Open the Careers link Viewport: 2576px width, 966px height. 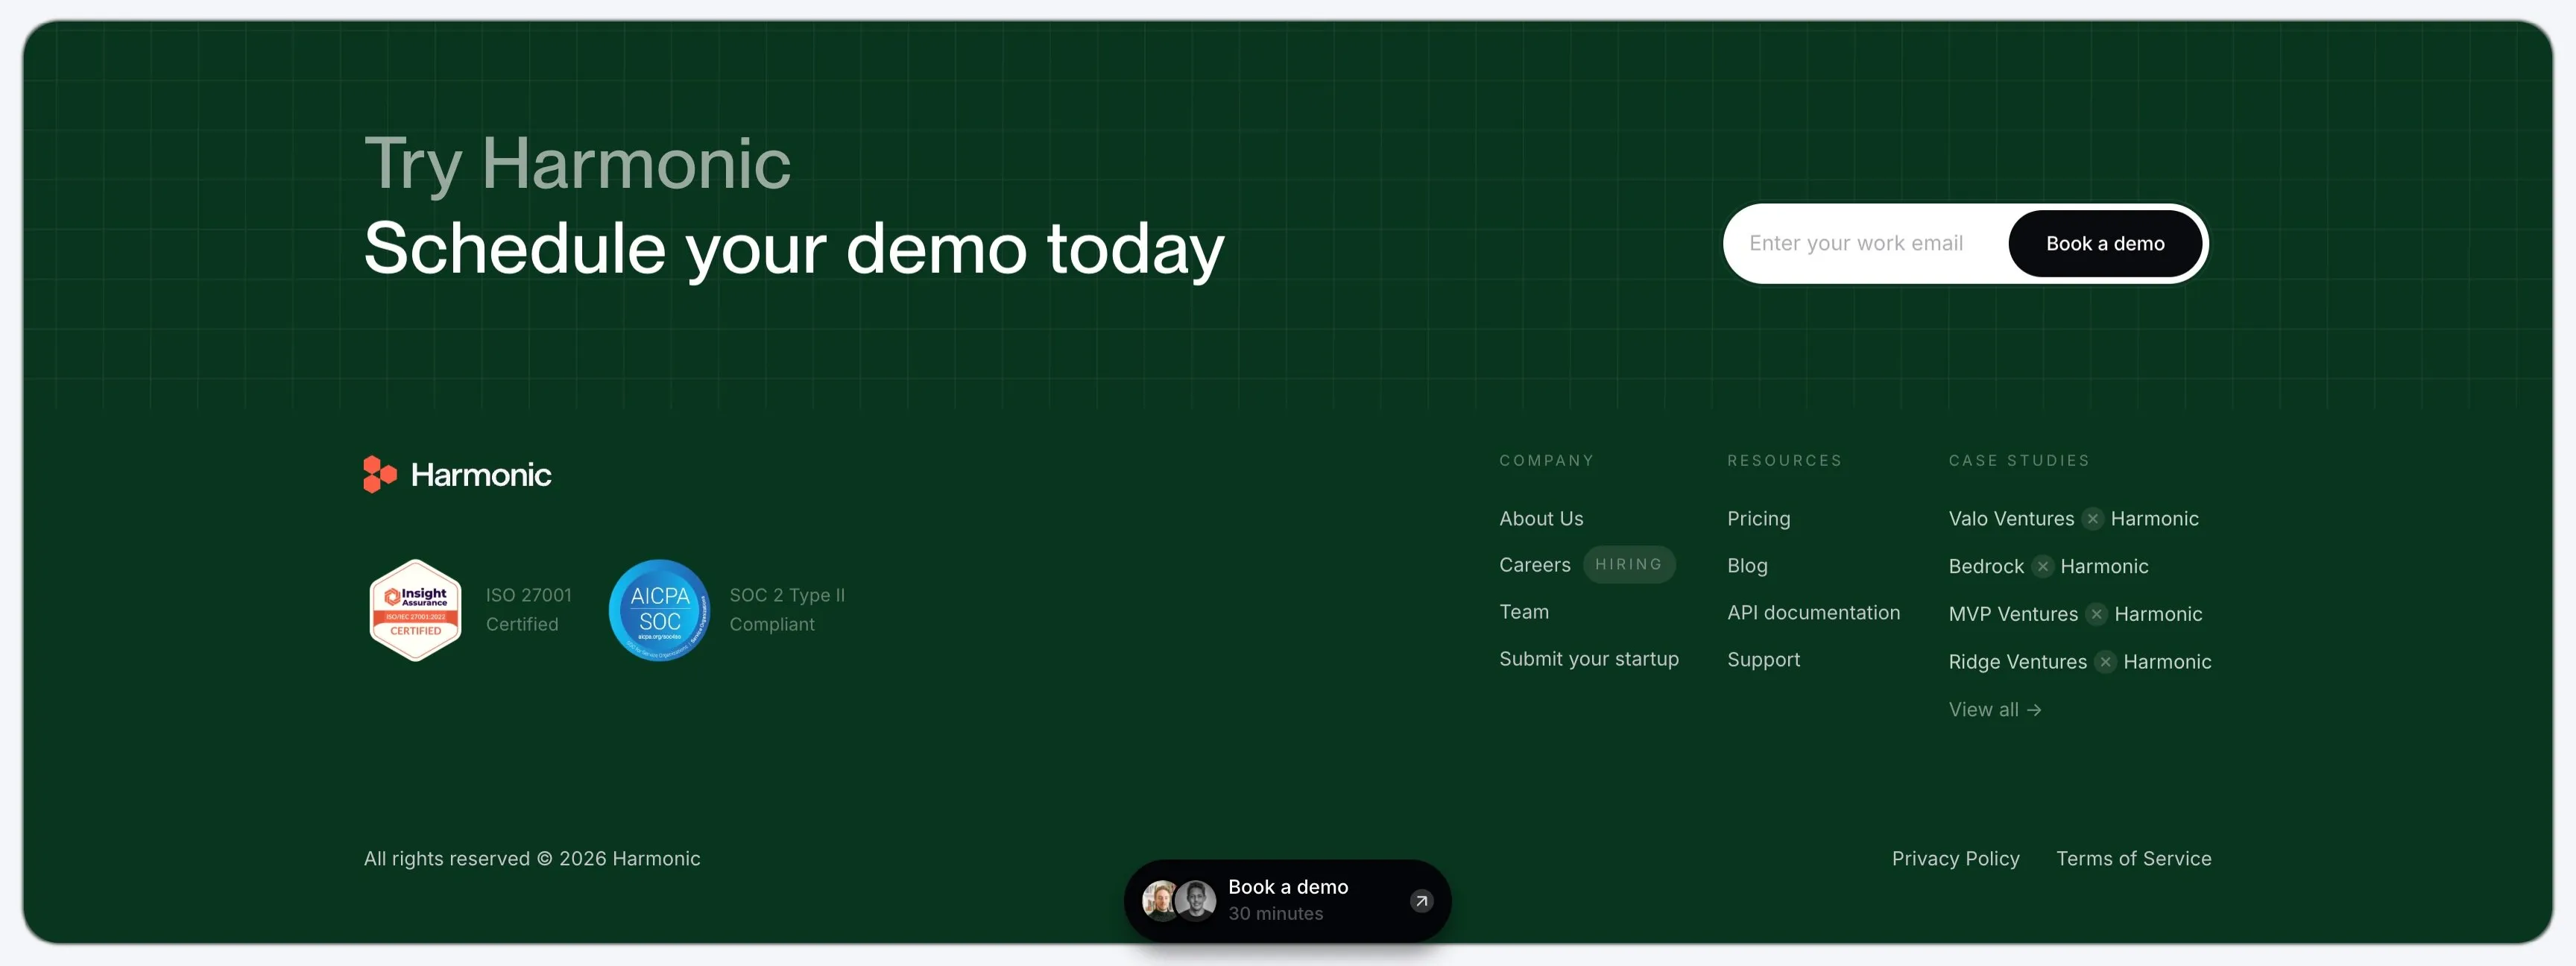[x=1535, y=565]
